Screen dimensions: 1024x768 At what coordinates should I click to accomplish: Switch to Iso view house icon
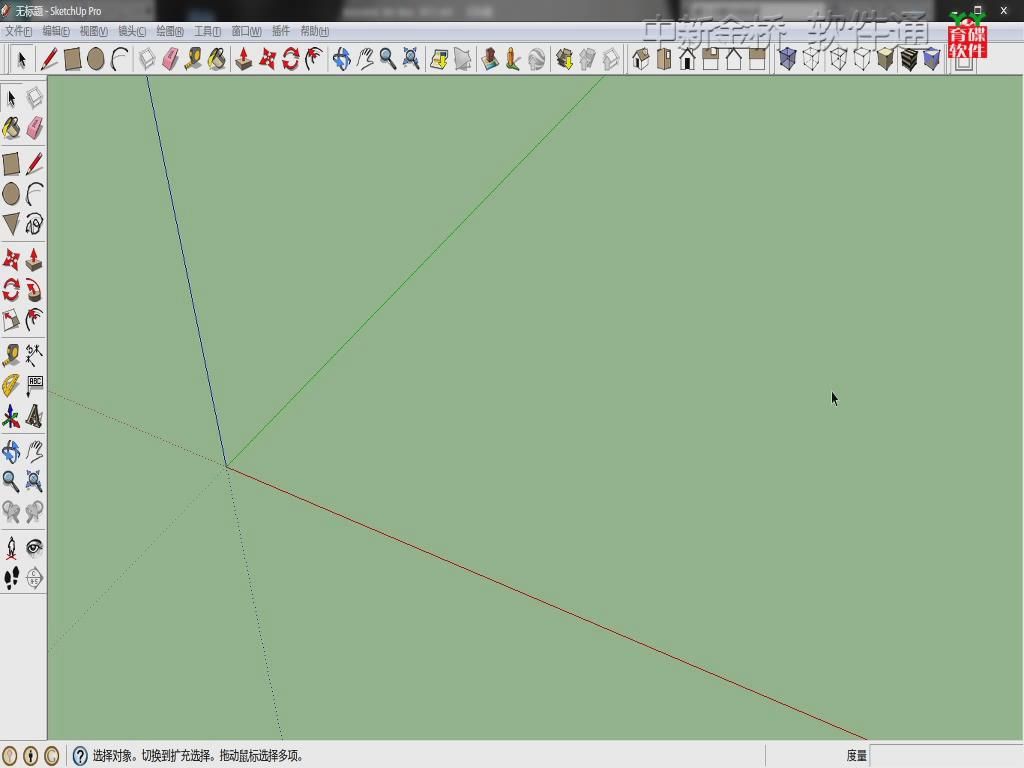pyautogui.click(x=641, y=59)
